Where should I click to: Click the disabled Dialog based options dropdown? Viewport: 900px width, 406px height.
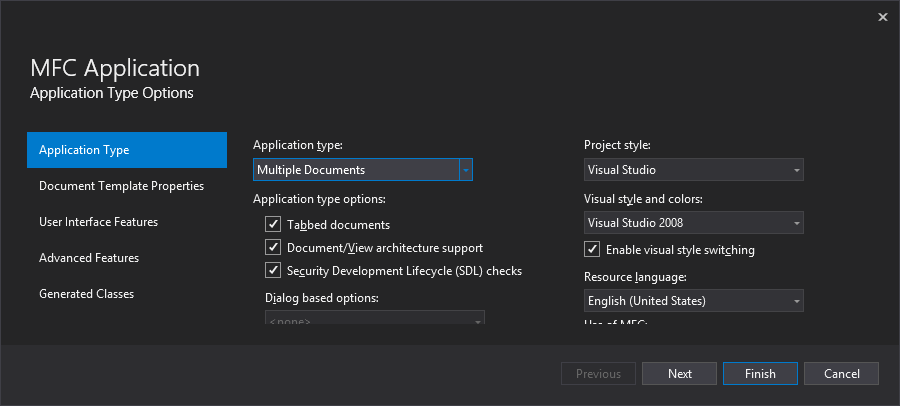(374, 320)
